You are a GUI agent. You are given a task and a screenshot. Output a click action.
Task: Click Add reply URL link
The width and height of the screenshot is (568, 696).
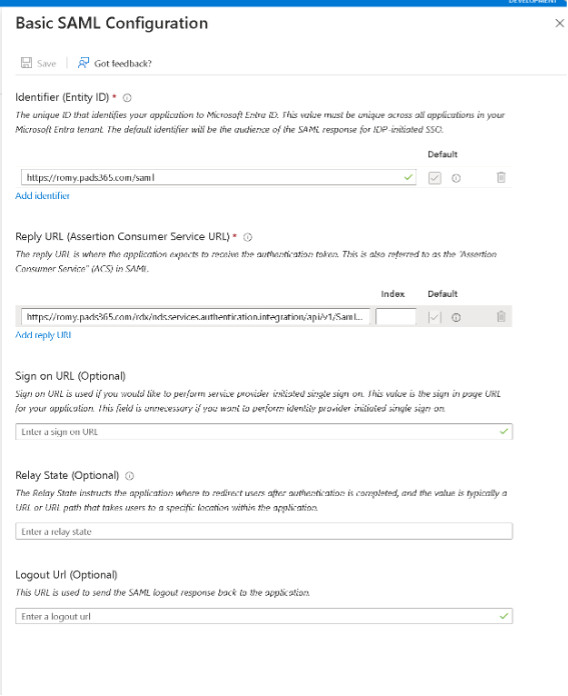point(43,335)
